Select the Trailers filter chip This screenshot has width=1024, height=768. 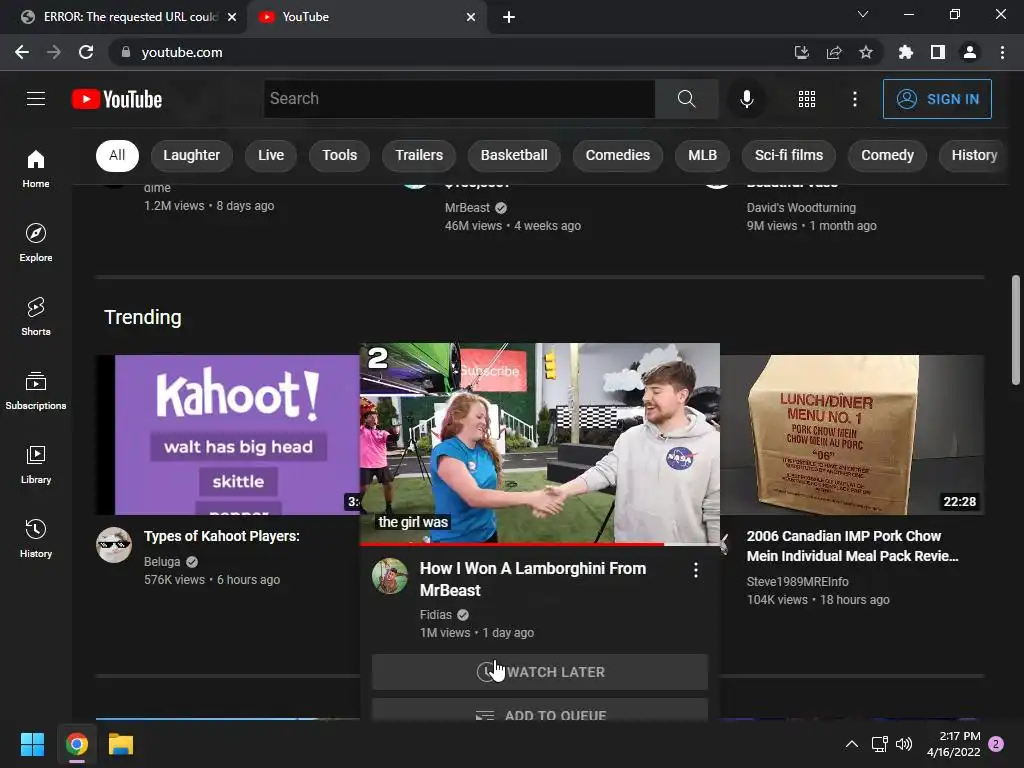click(419, 155)
